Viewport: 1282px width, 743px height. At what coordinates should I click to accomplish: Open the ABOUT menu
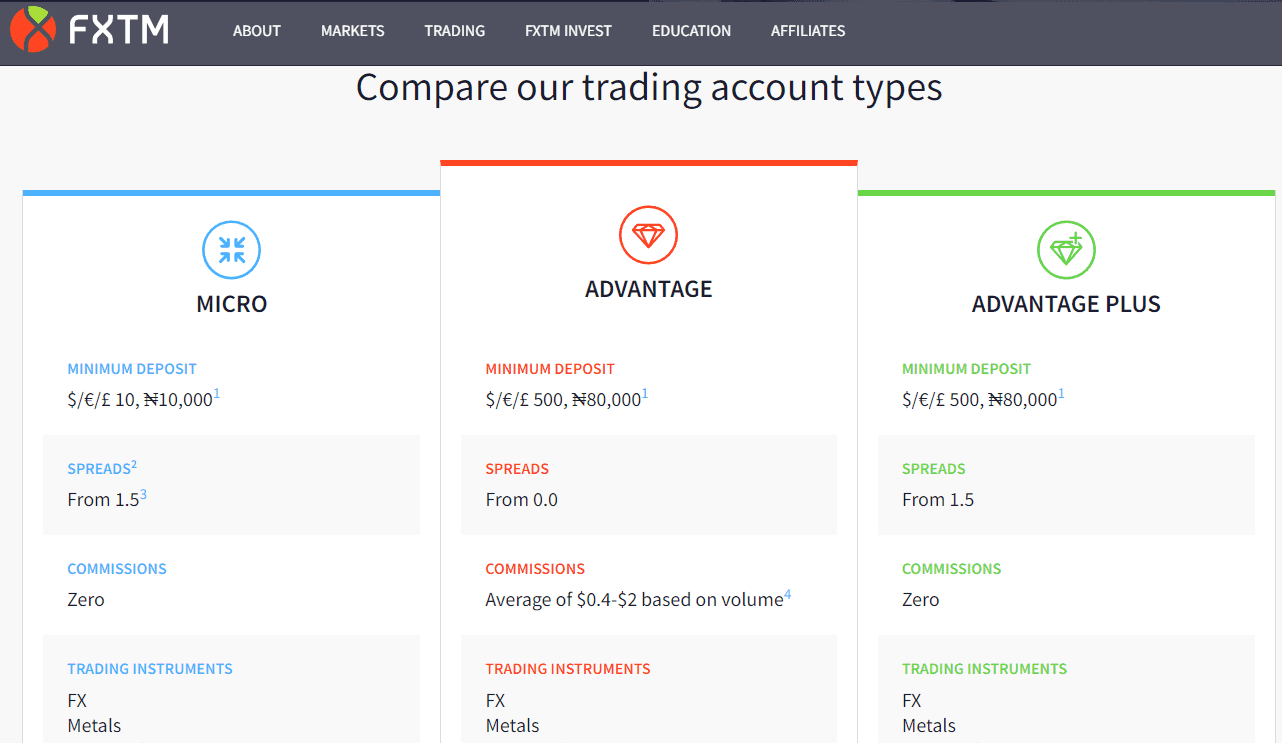[256, 31]
